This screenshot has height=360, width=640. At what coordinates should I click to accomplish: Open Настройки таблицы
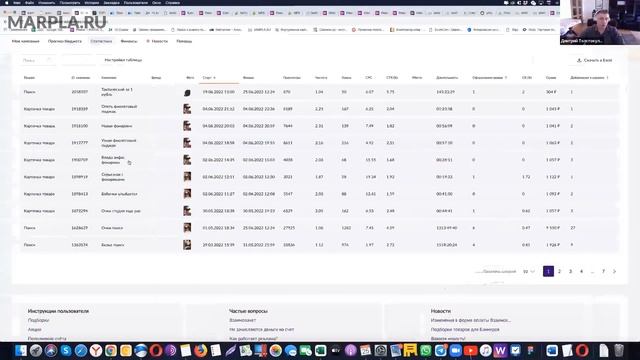tap(123, 60)
